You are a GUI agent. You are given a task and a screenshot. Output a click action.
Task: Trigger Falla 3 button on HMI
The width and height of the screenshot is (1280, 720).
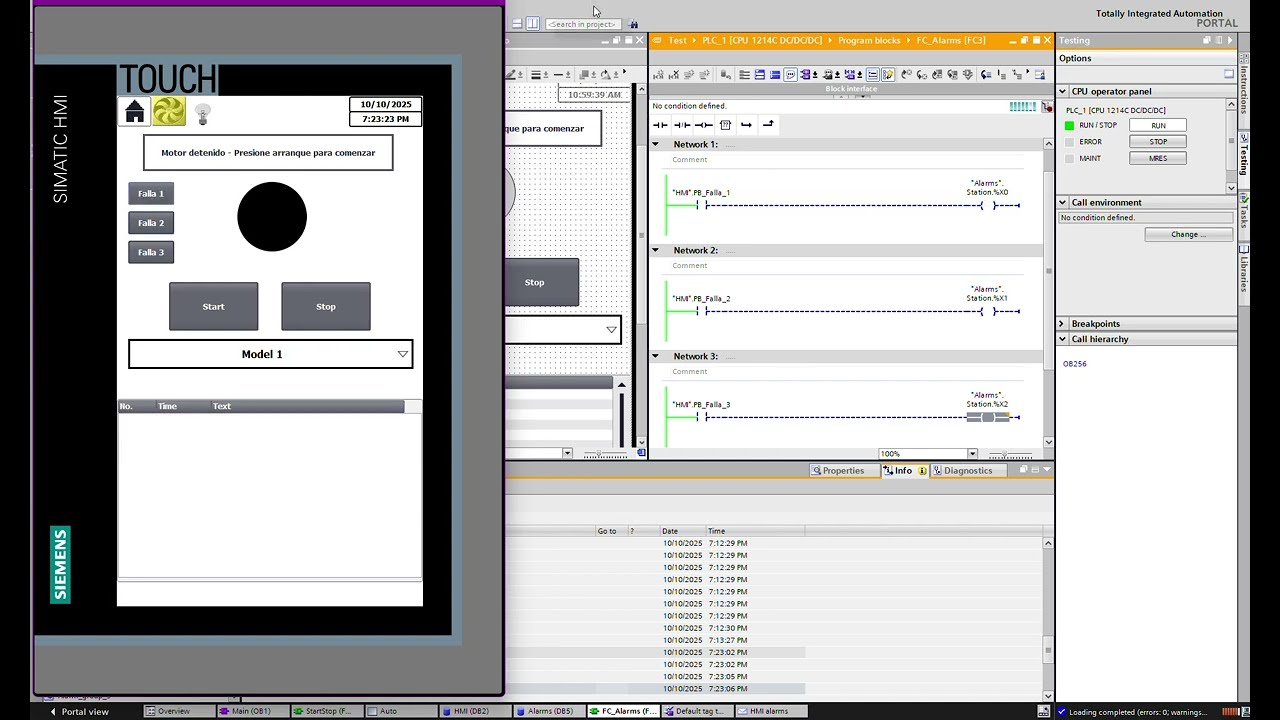(151, 252)
